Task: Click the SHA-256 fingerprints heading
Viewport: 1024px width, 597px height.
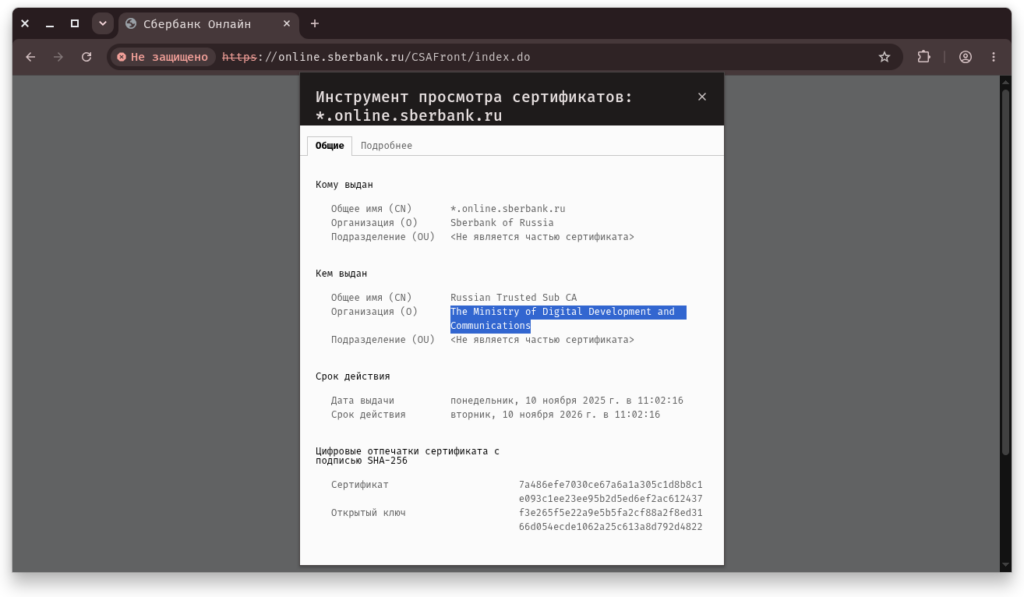Action: point(407,456)
